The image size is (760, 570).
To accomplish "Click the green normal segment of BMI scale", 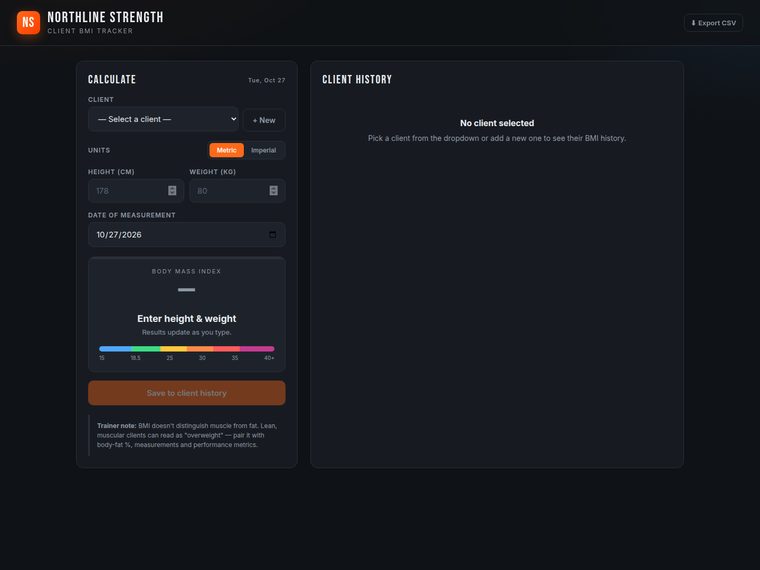I will click(x=145, y=348).
